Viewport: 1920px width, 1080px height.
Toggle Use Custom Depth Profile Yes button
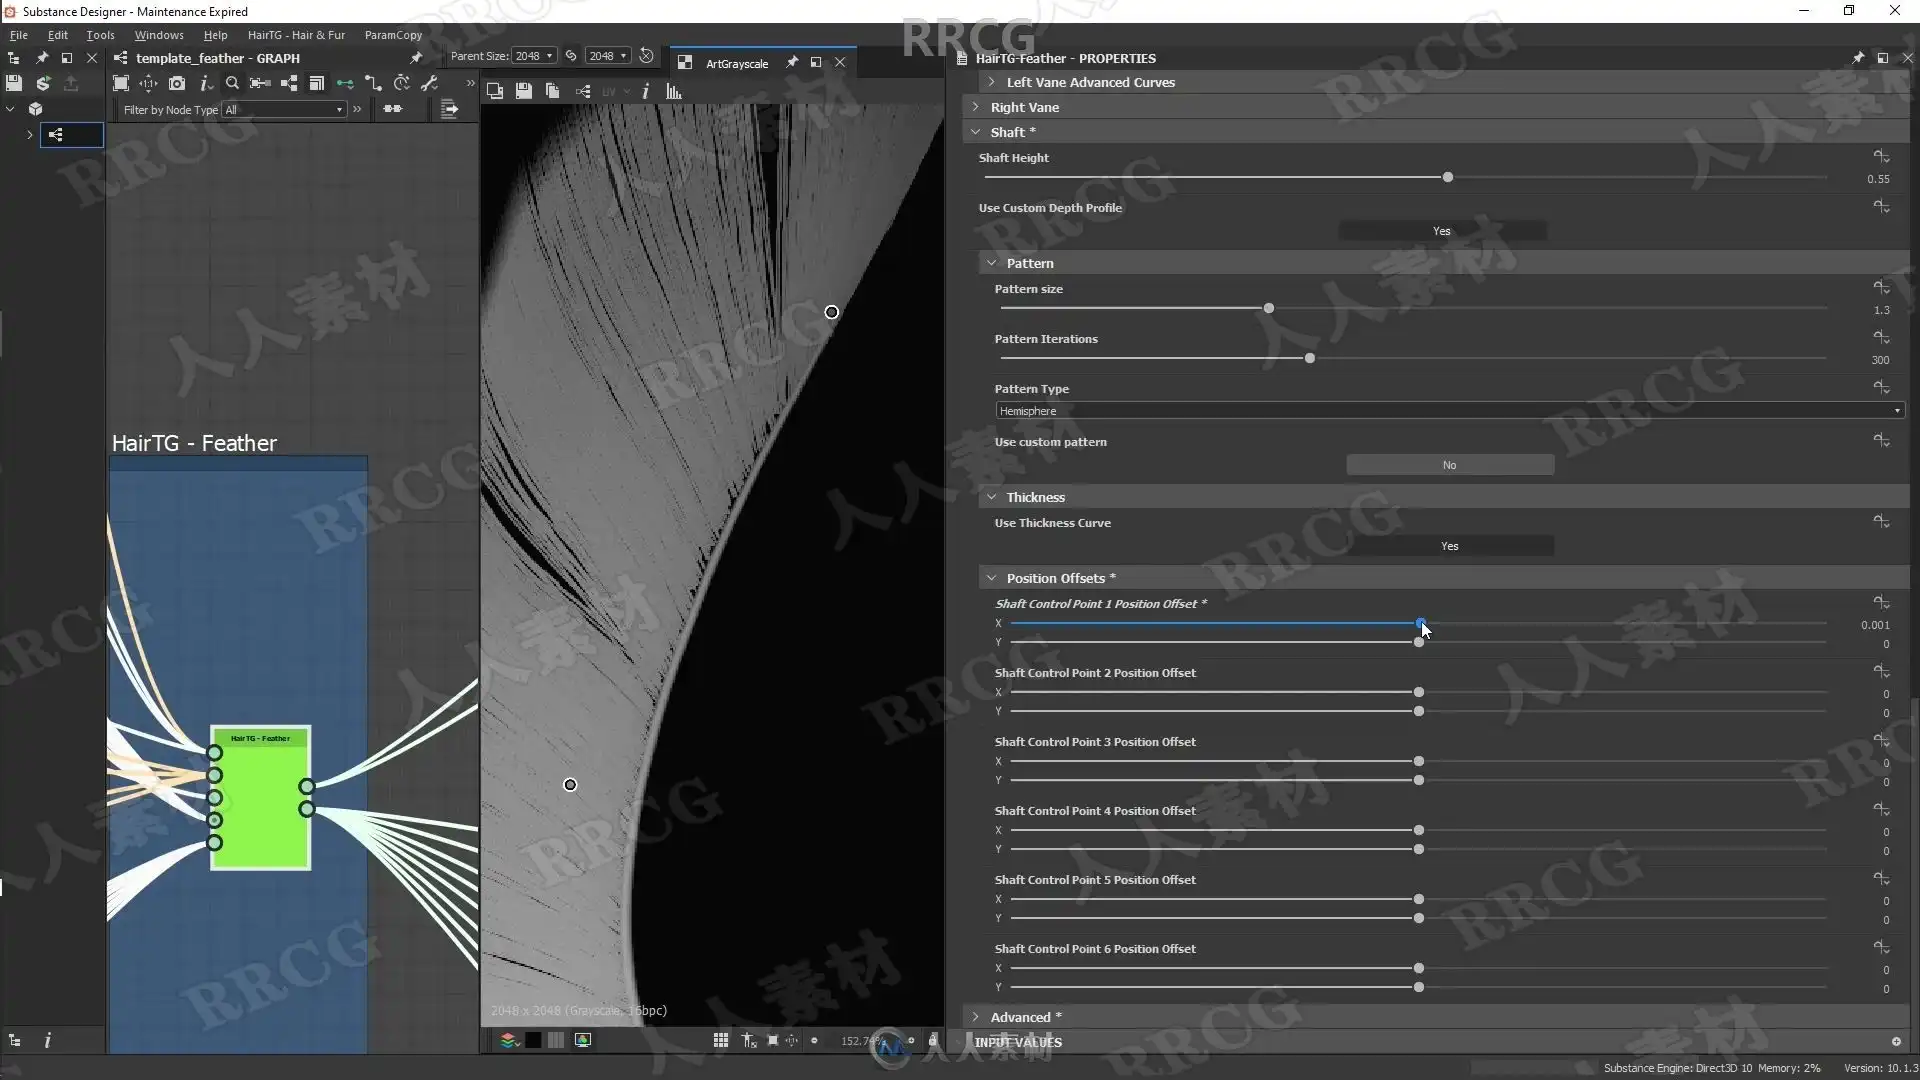pos(1441,231)
